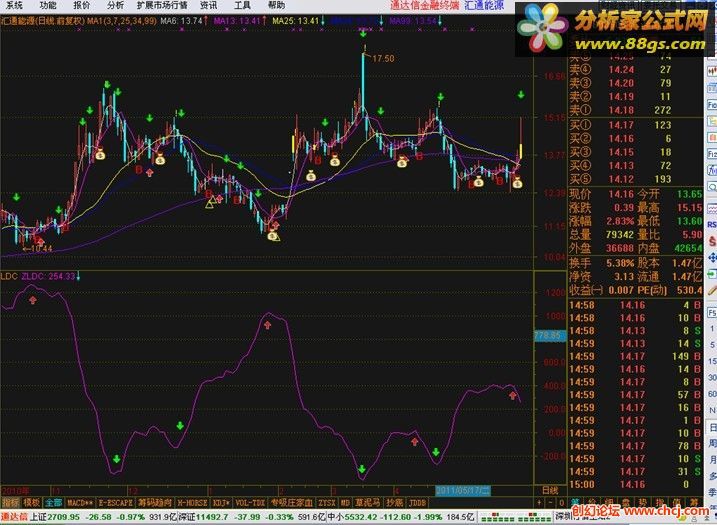Click the minus zoom button by indicator tabs

point(551,503)
